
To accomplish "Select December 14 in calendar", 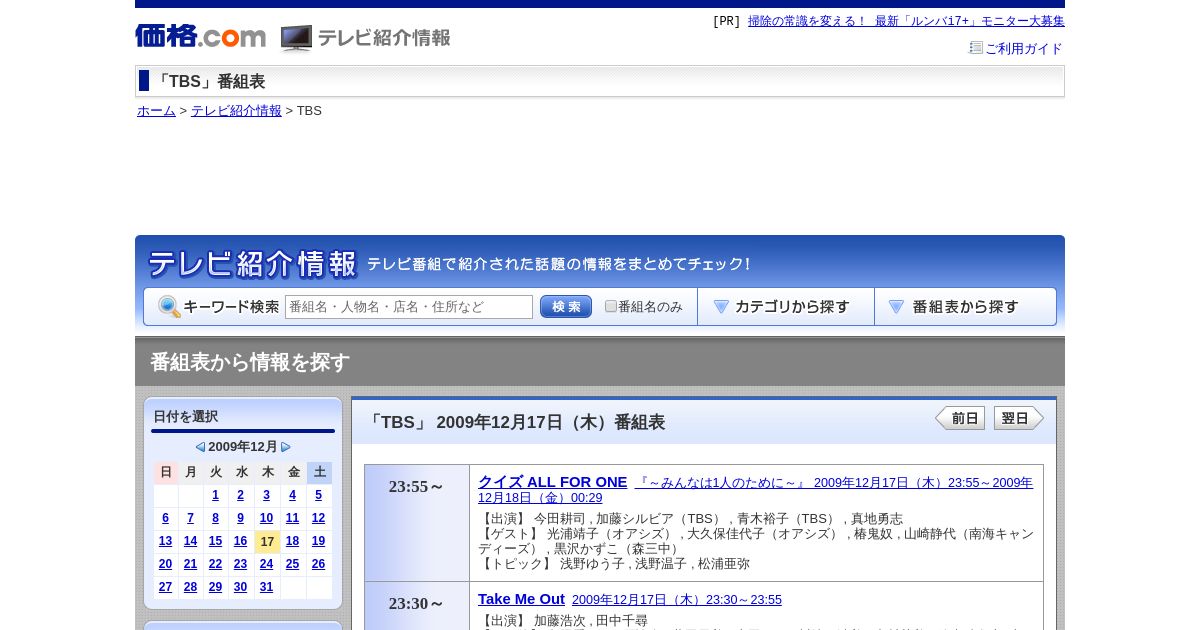I will 190,541.
